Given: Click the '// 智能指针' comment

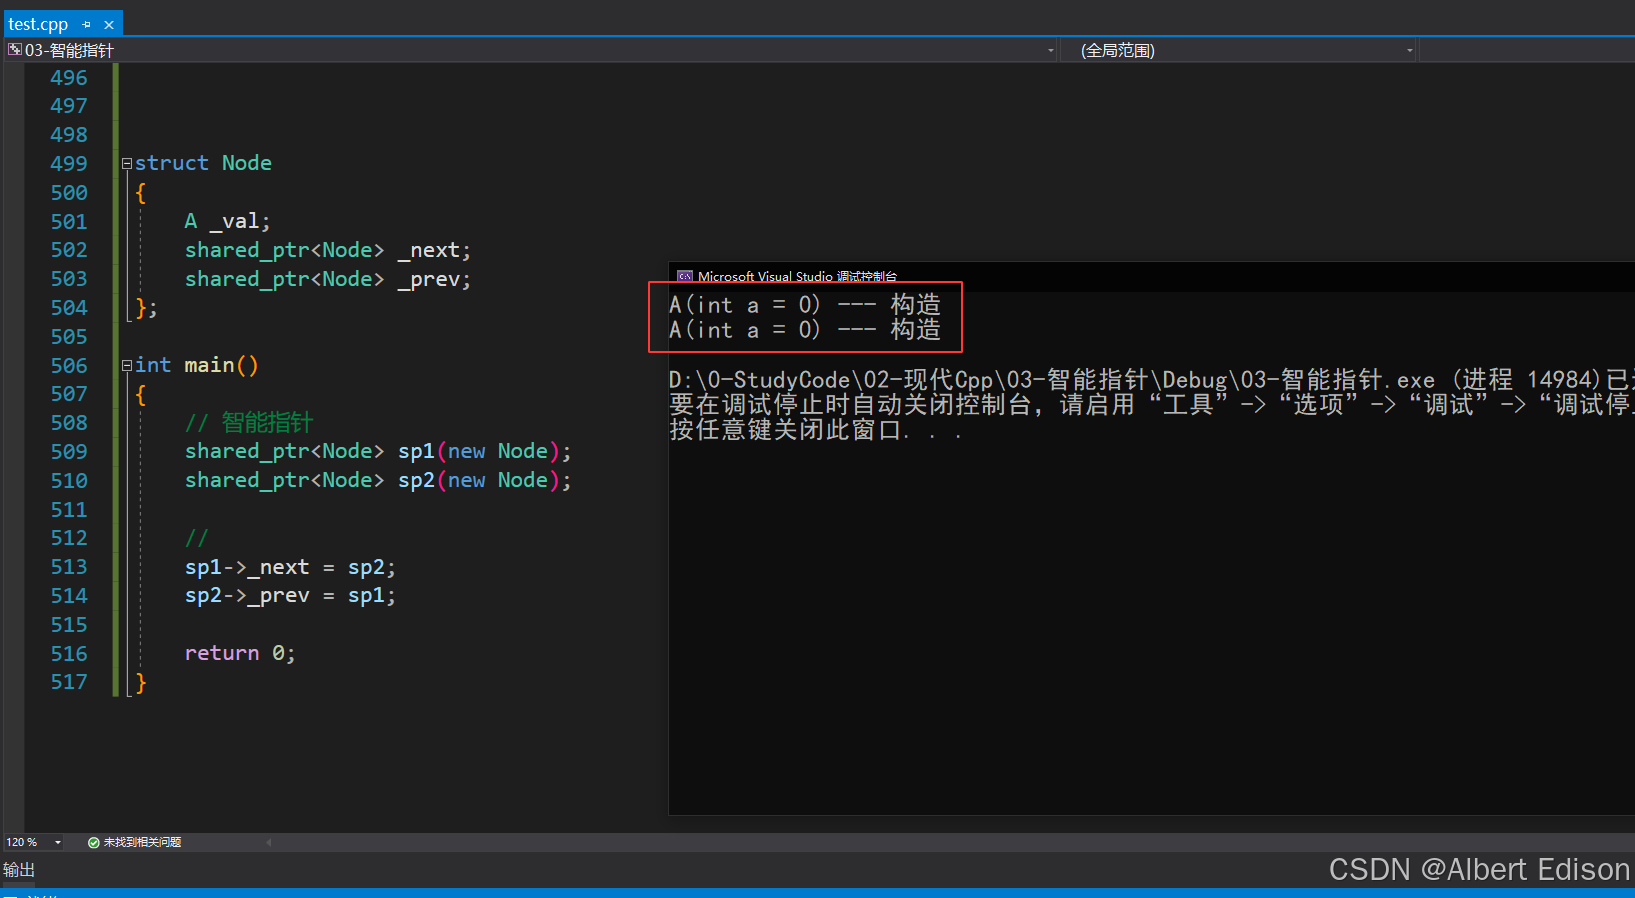Looking at the screenshot, I should tap(249, 422).
